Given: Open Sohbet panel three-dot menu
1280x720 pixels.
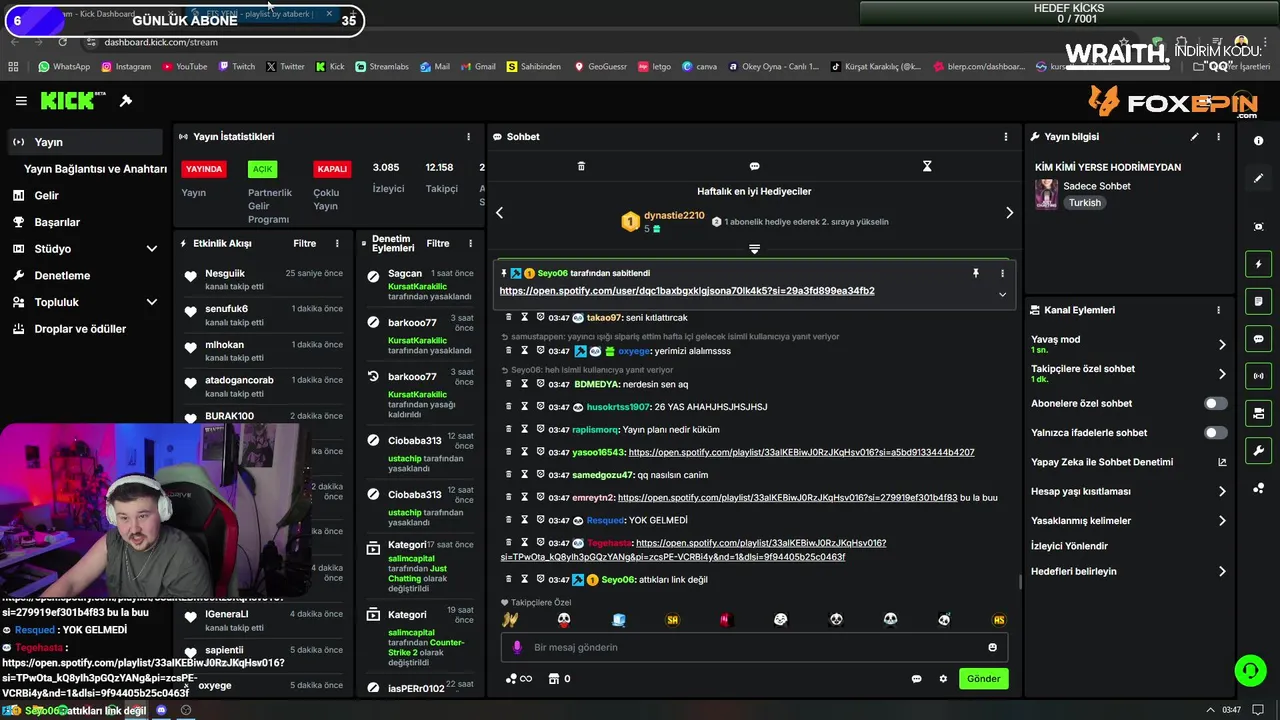Looking at the screenshot, I should click(x=1006, y=137).
